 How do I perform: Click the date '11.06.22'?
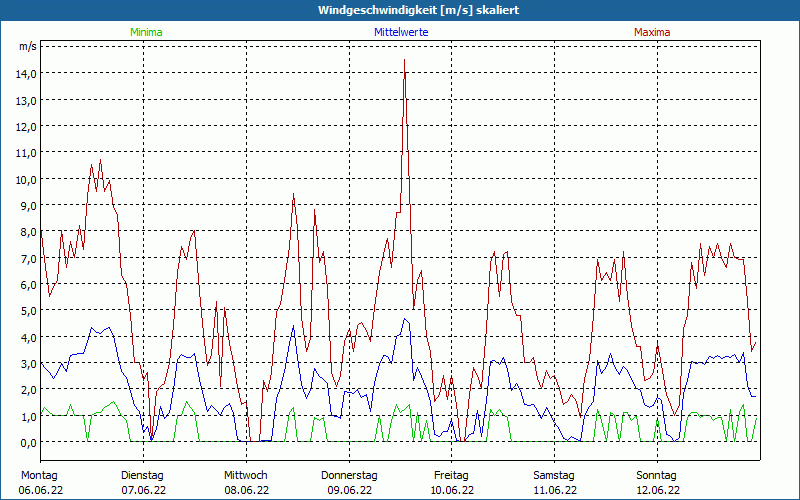click(x=555, y=490)
